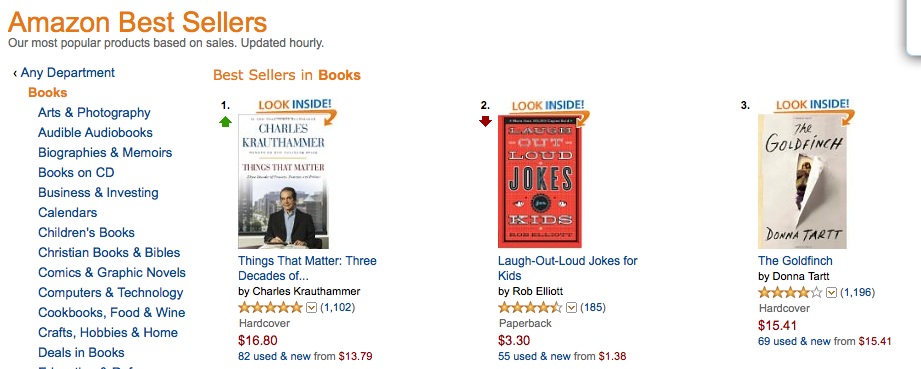This screenshot has width=921, height=369.
Task: Click the Look Inside badge on Things That Matter
Action: tap(297, 110)
